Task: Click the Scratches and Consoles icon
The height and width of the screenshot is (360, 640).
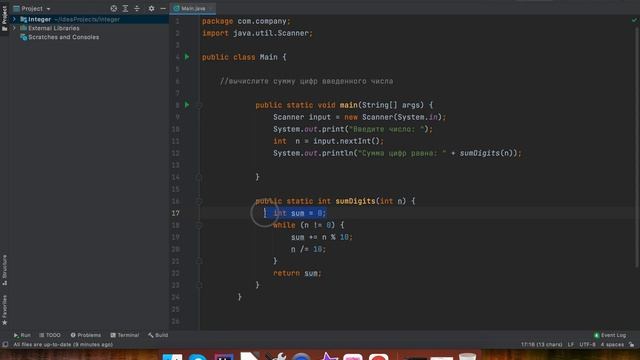Action: pyautogui.click(x=23, y=37)
